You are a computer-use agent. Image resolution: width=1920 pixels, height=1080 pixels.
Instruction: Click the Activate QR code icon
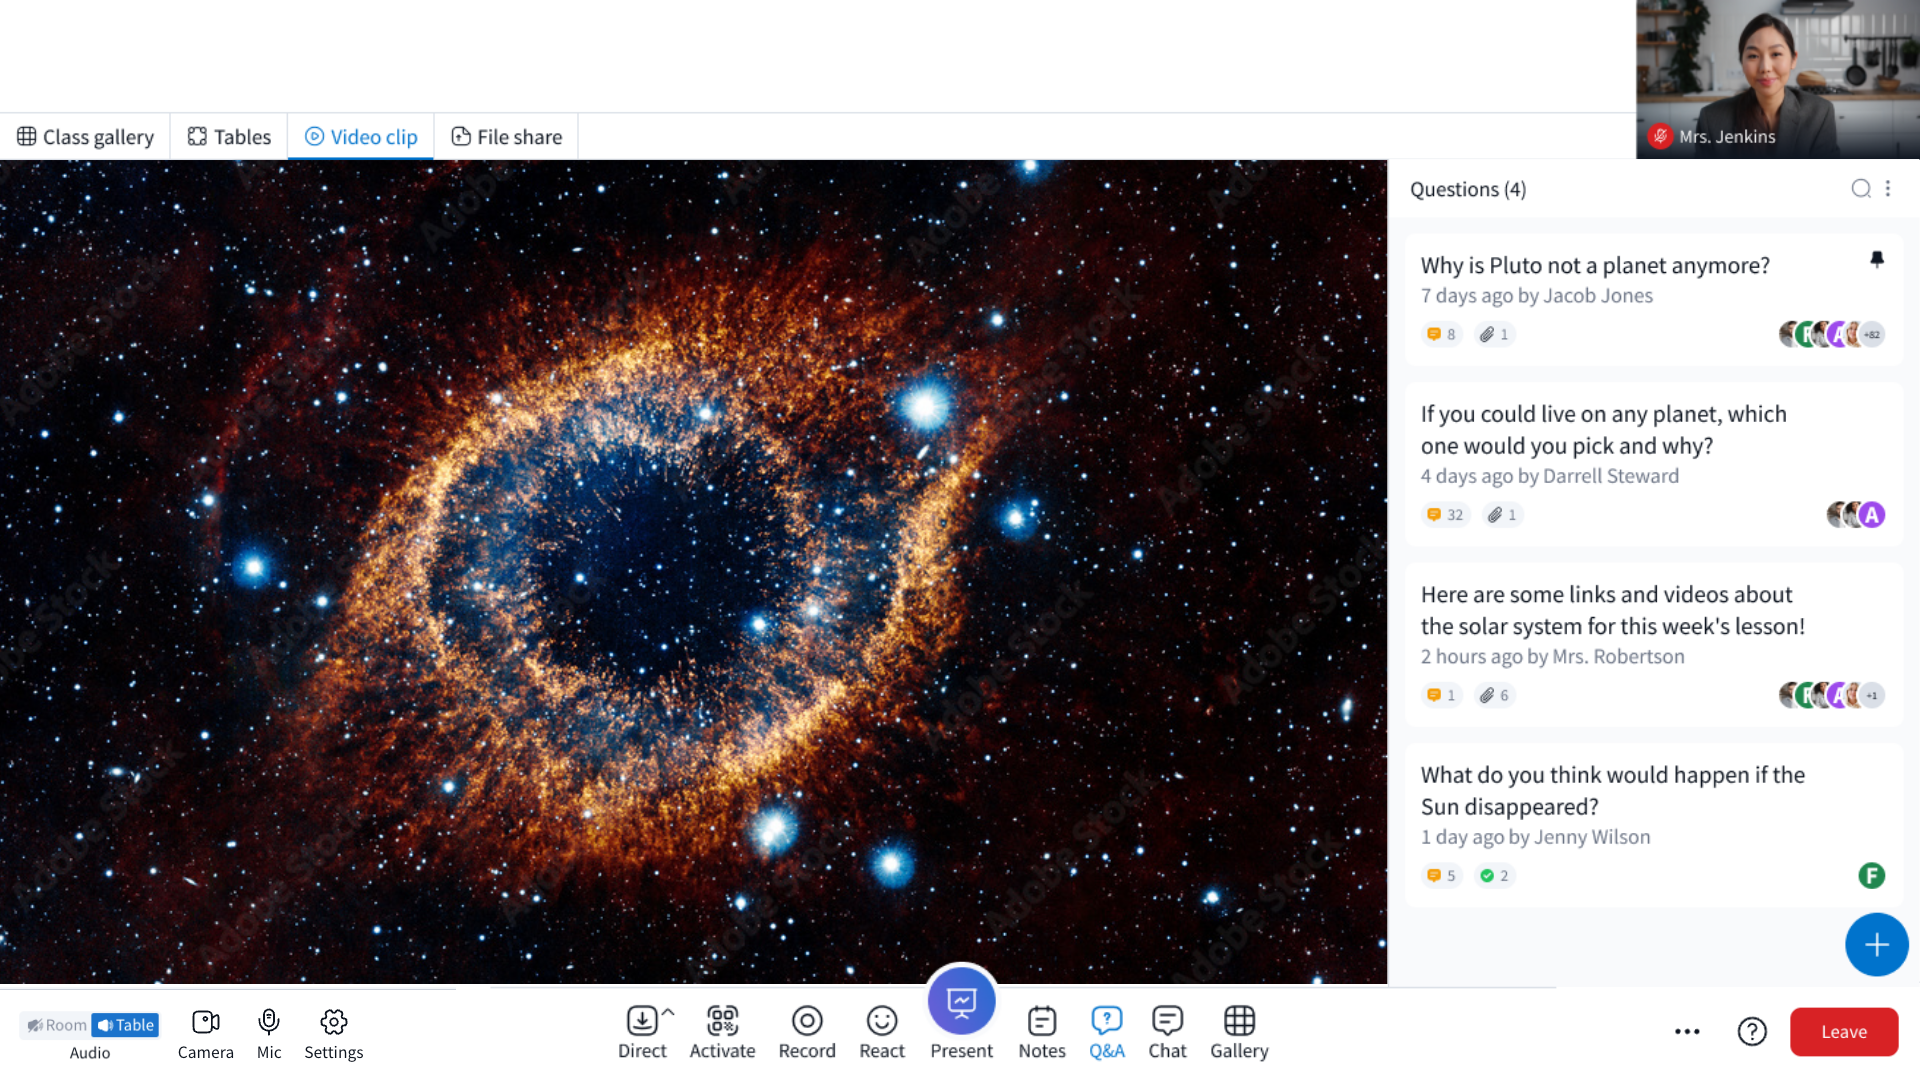tap(722, 1021)
